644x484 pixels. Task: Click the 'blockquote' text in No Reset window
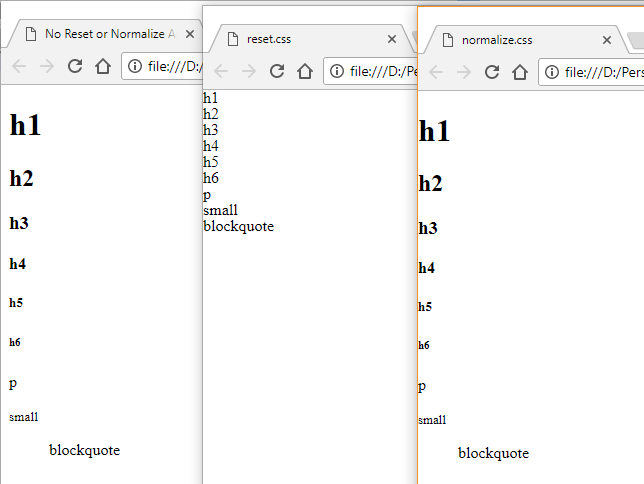tap(85, 450)
